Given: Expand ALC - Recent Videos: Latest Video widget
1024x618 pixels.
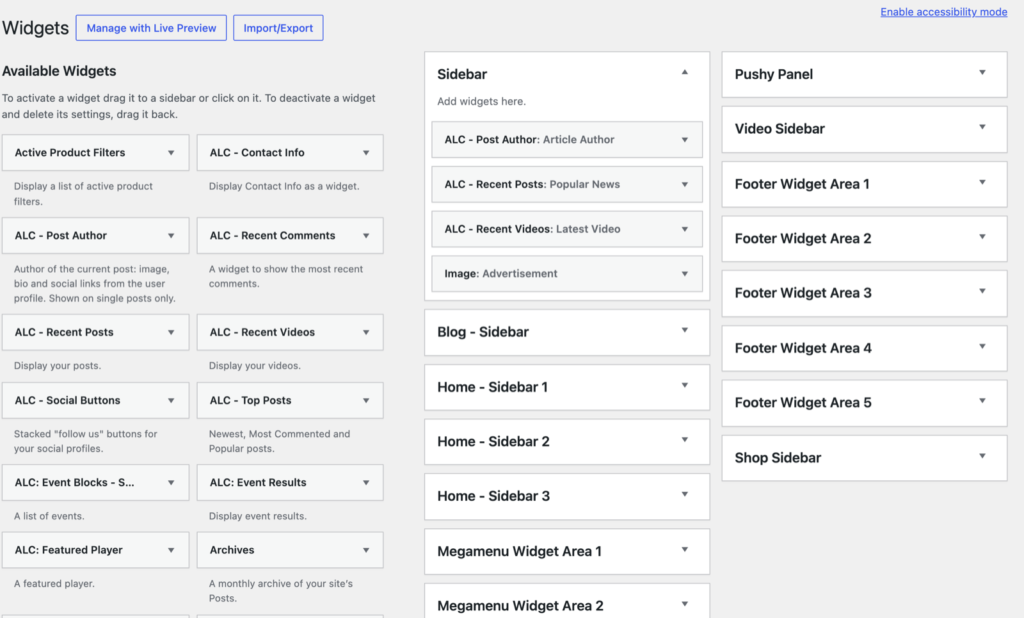Looking at the screenshot, I should [567, 229].
